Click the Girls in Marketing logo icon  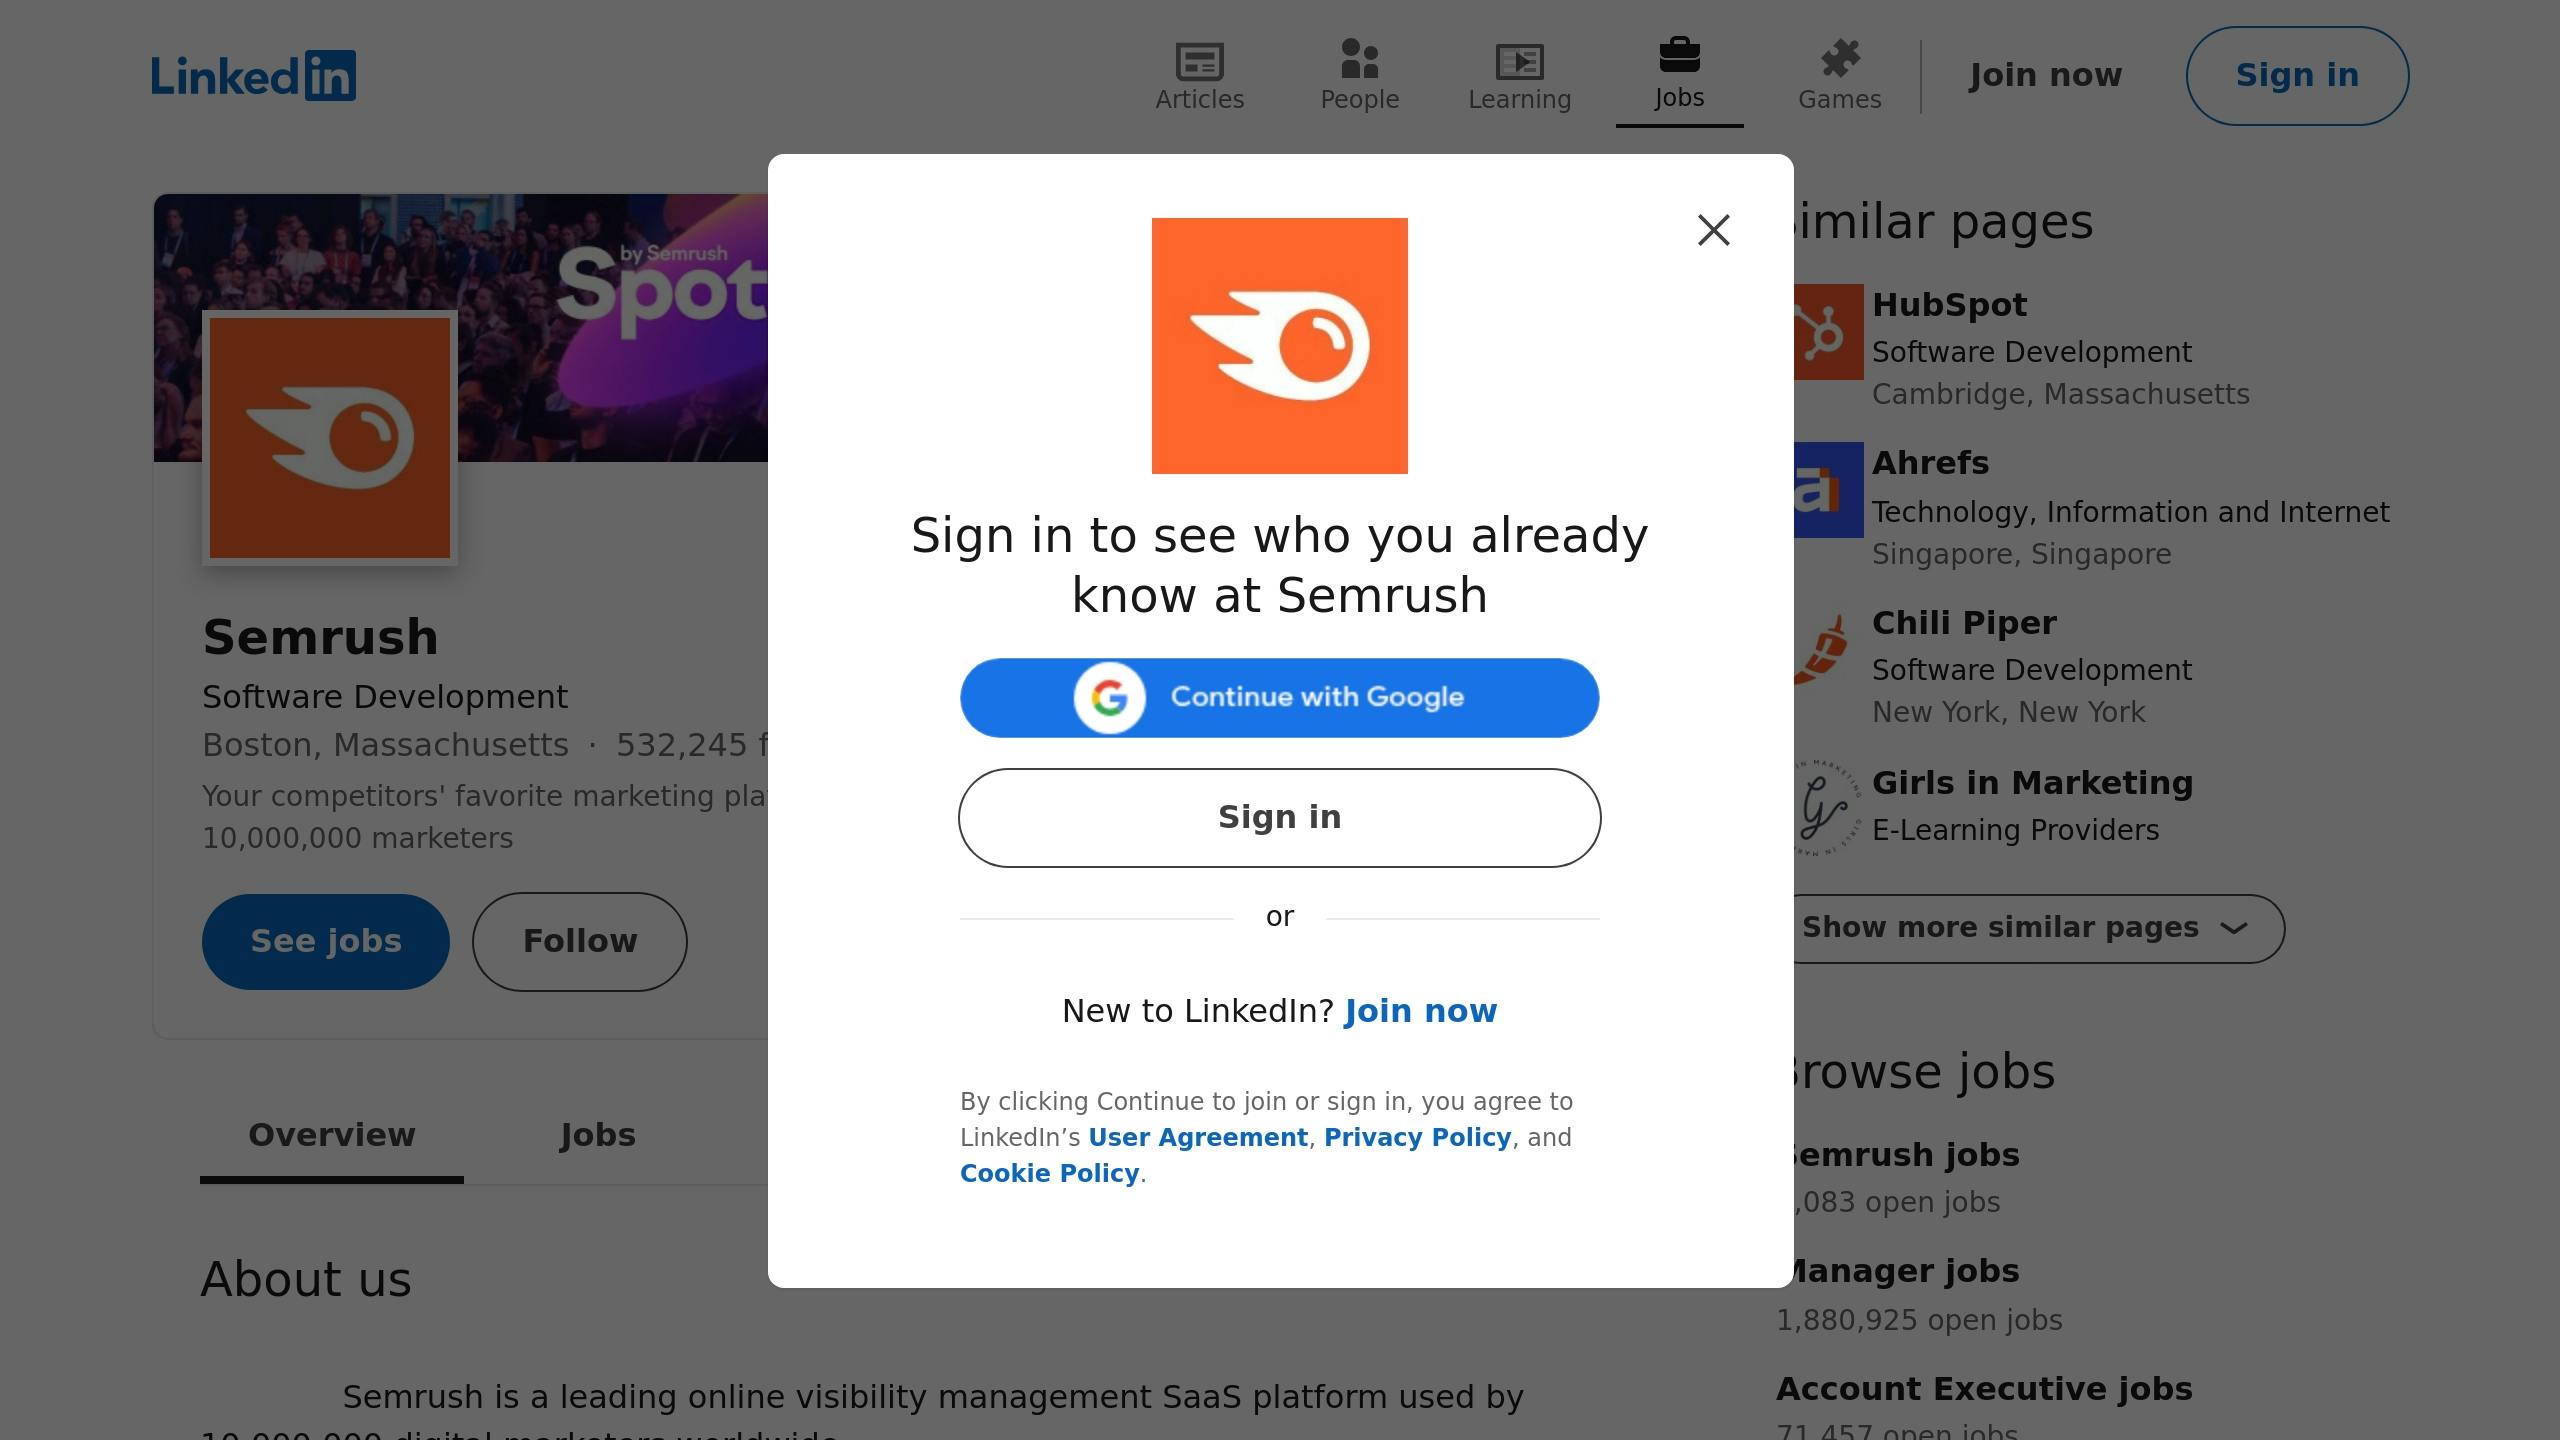(1829, 808)
